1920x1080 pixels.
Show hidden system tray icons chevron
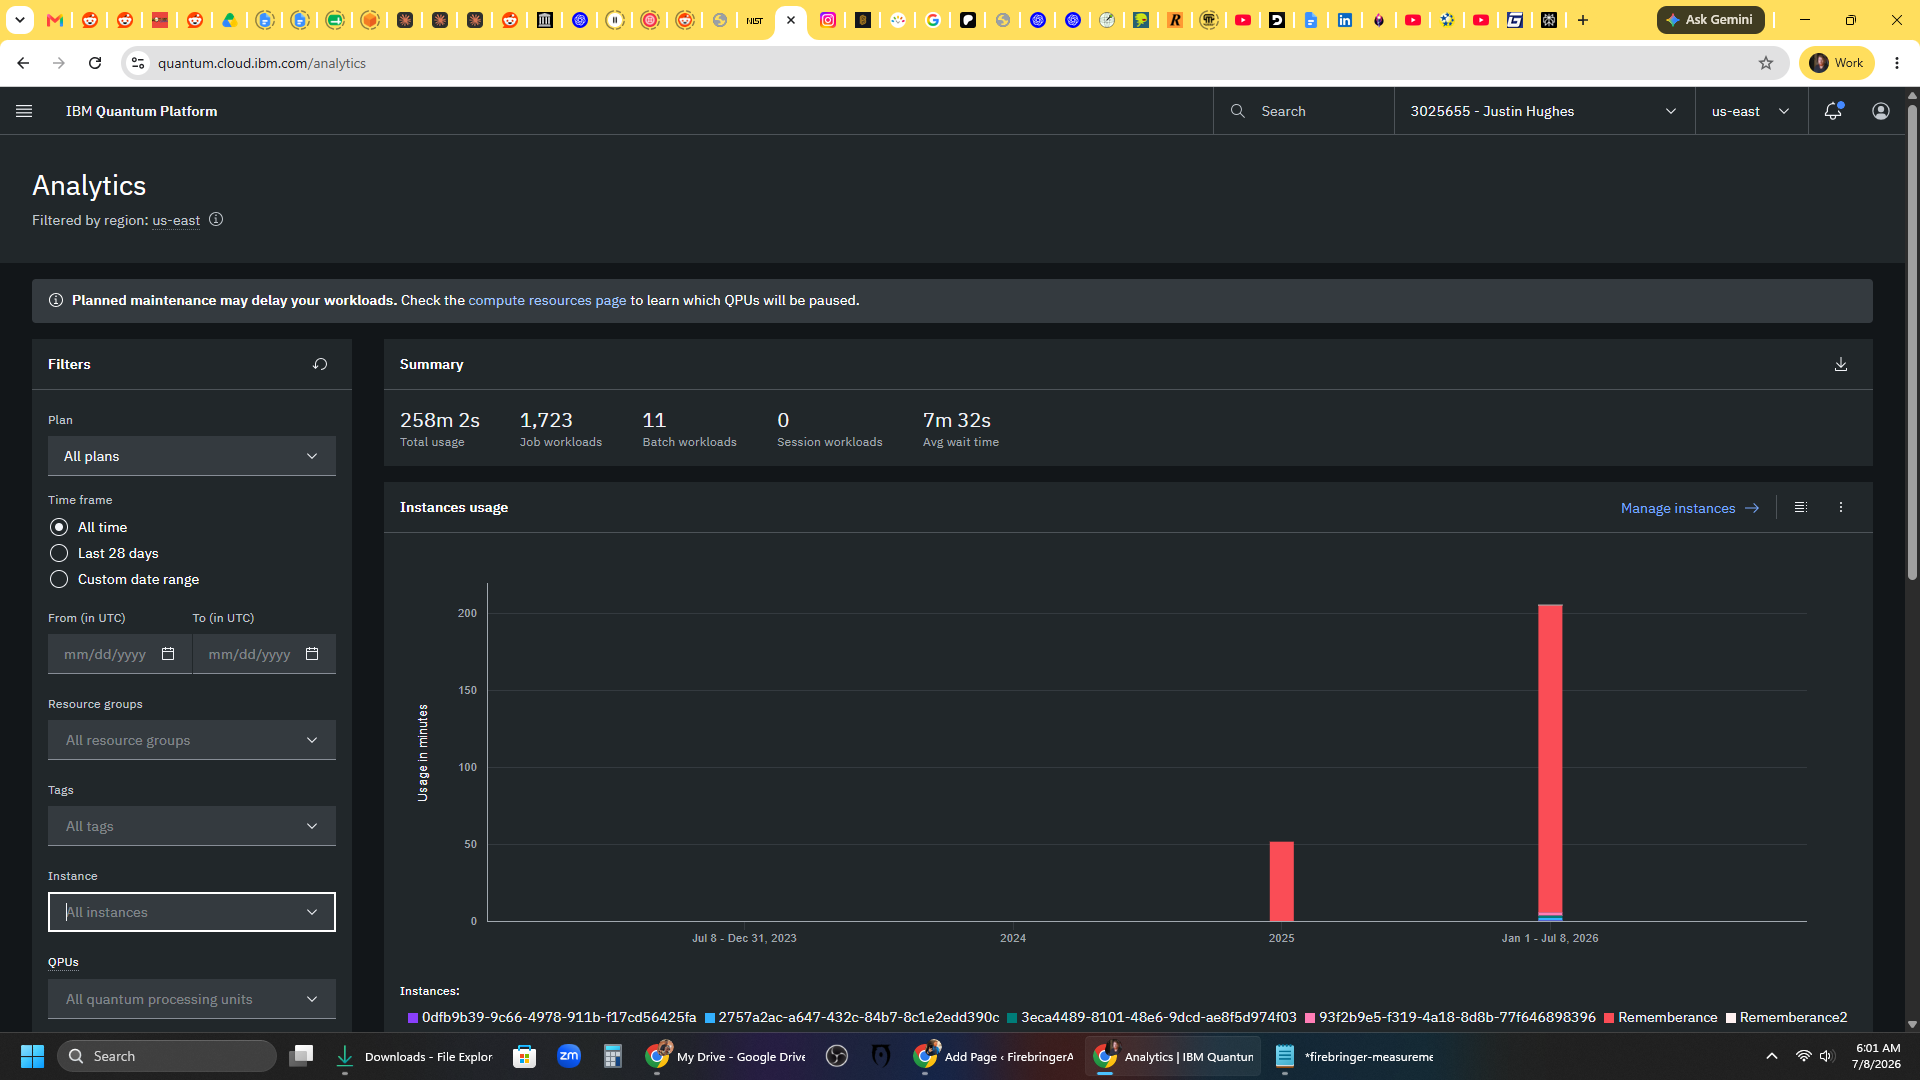[x=1772, y=1056]
